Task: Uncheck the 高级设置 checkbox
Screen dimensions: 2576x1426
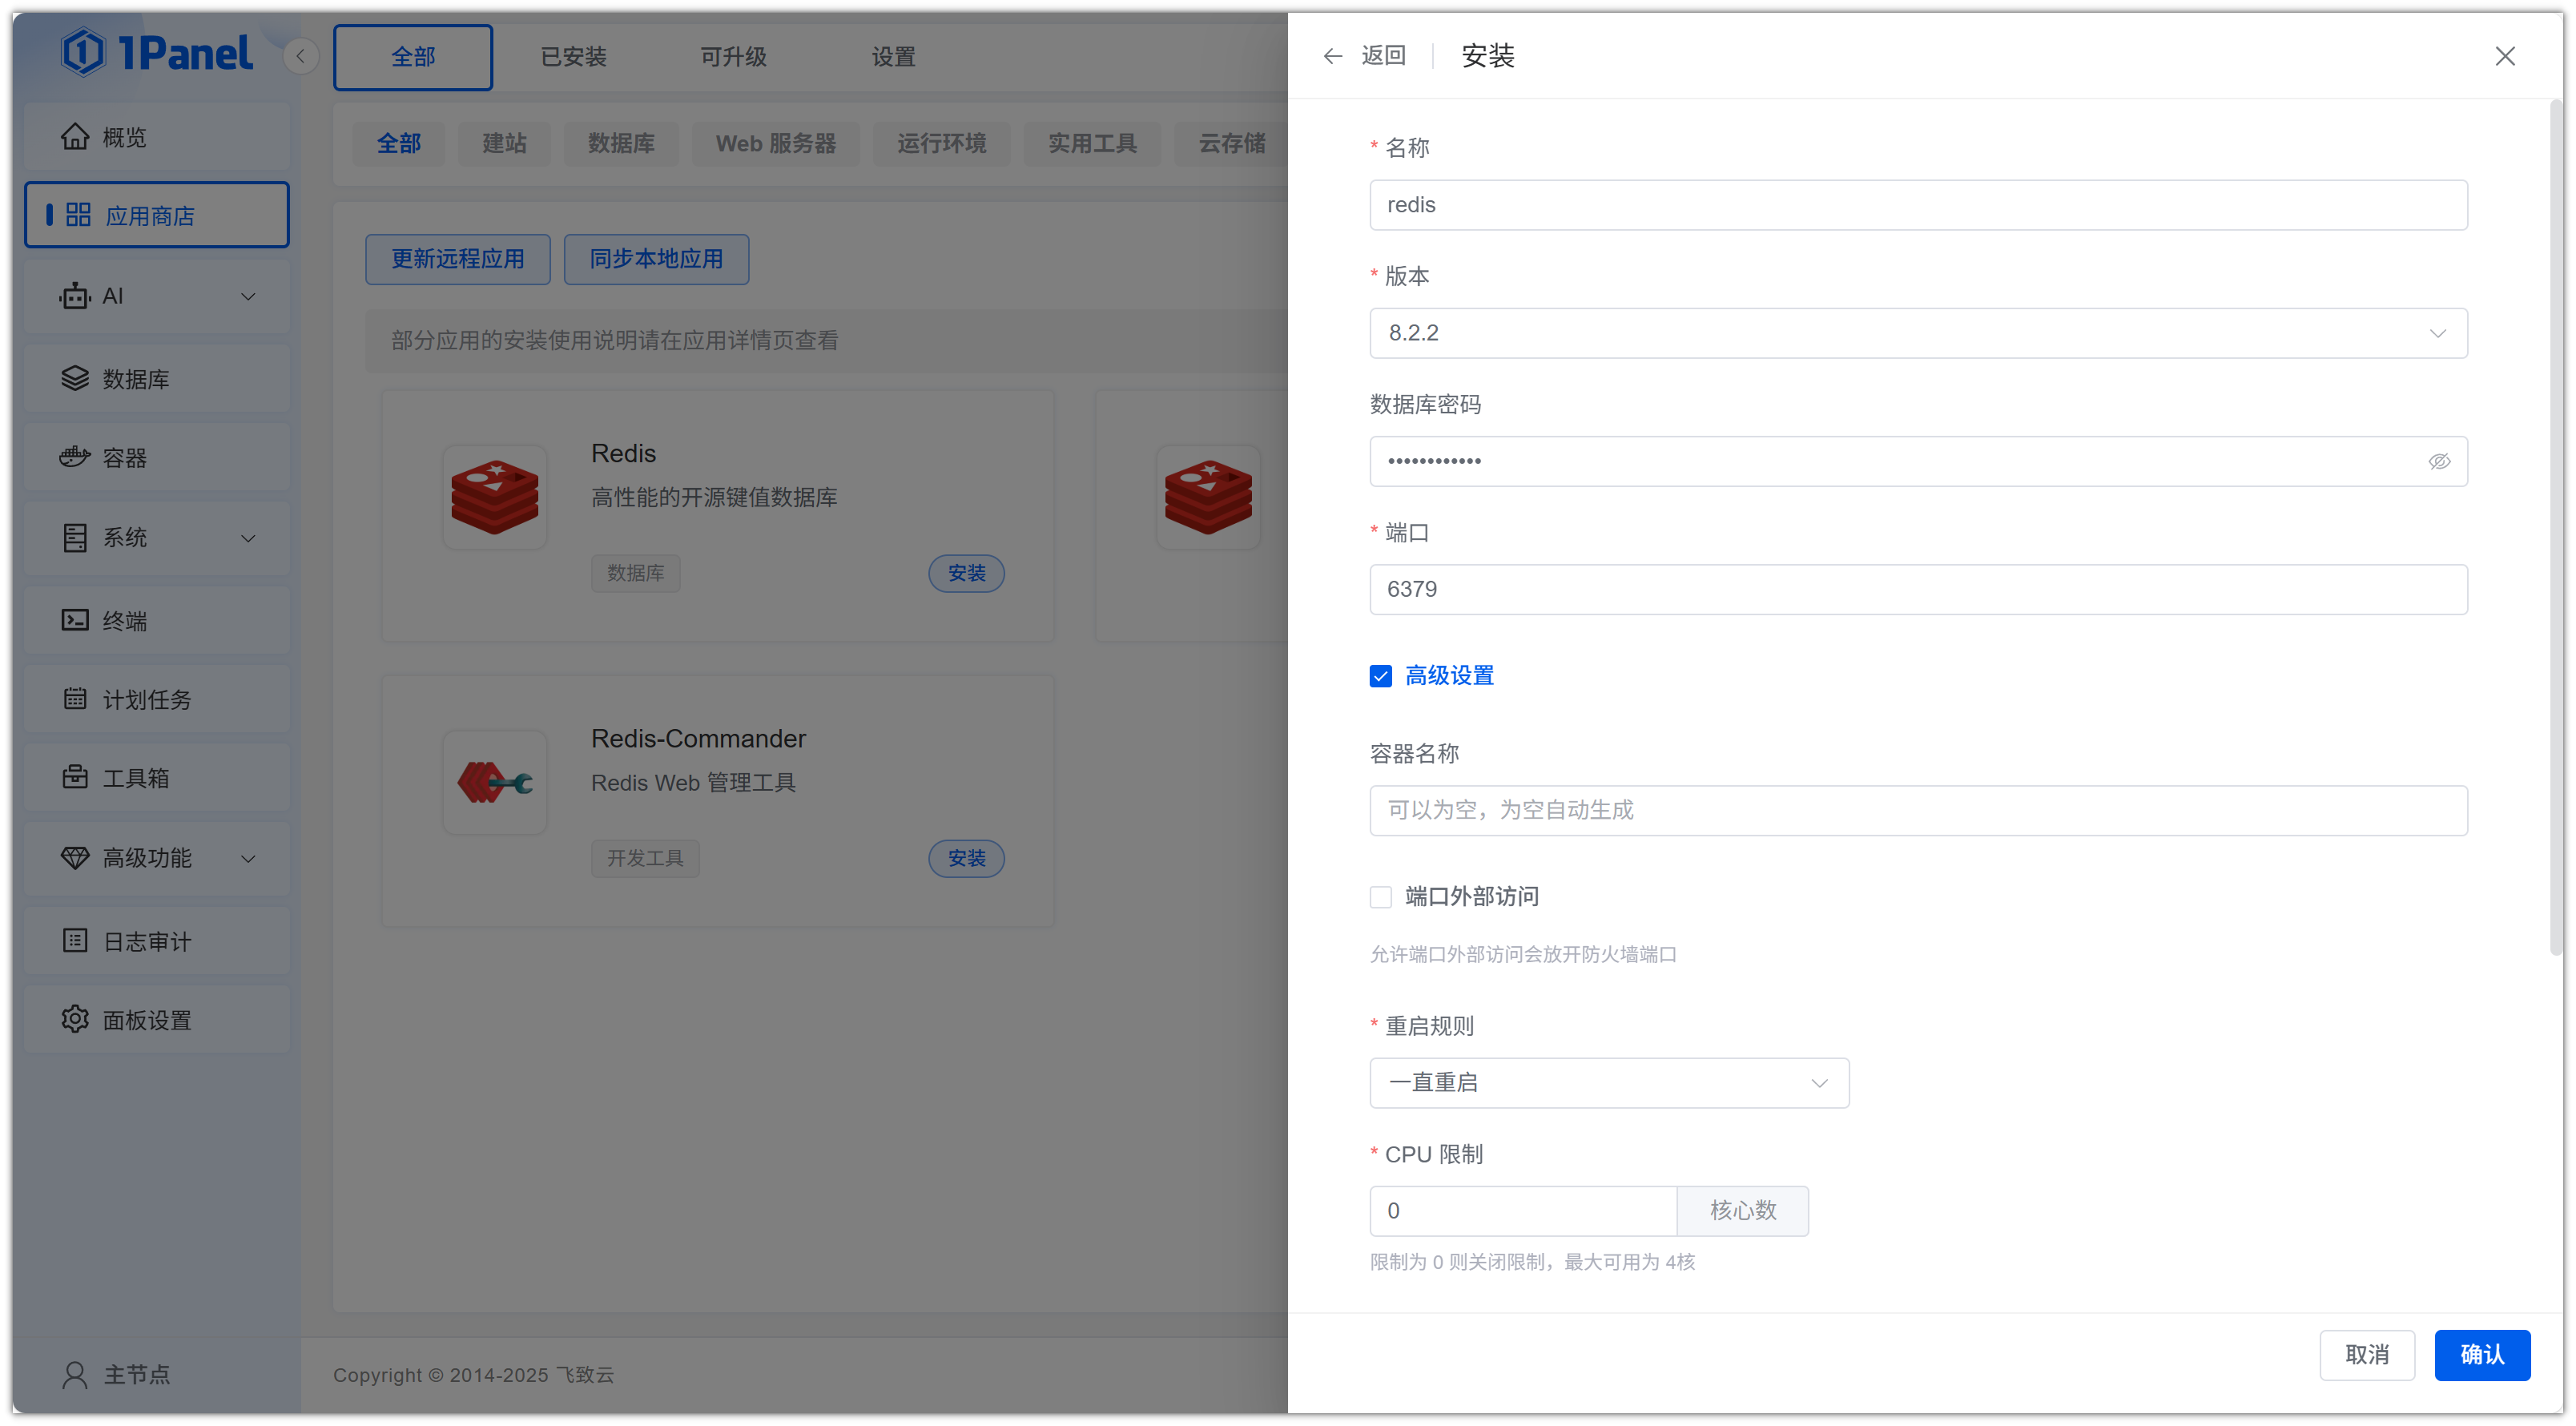Action: point(1380,676)
